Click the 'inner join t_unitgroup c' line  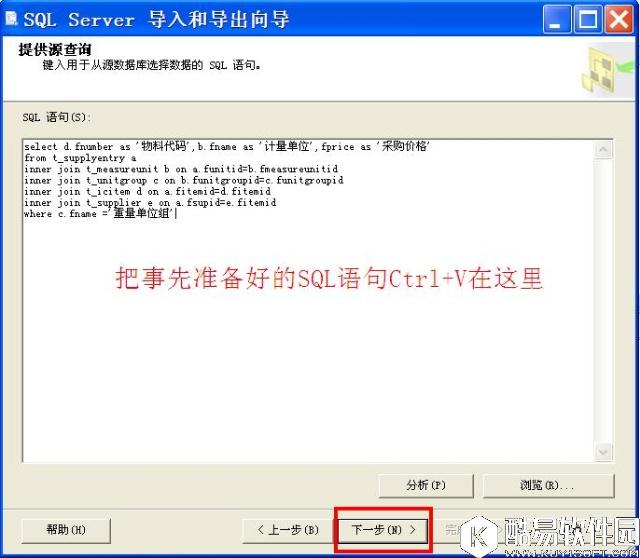184,180
